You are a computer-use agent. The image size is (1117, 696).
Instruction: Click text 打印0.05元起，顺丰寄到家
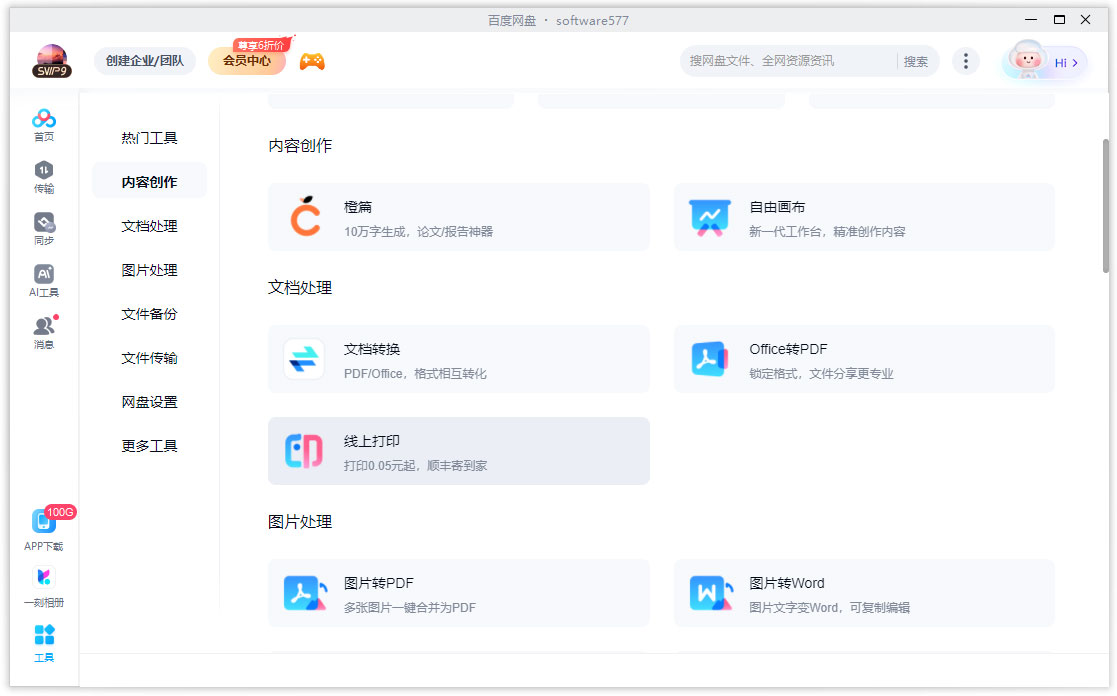pos(415,466)
